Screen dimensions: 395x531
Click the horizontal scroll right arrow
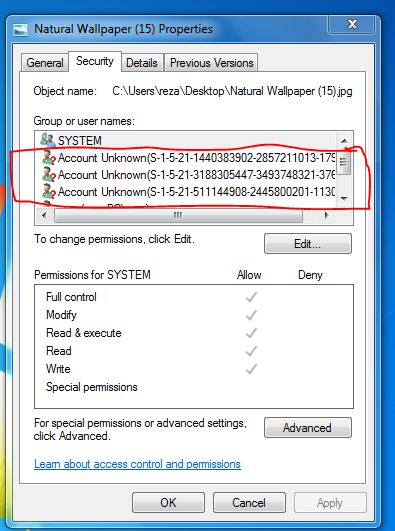point(326,215)
